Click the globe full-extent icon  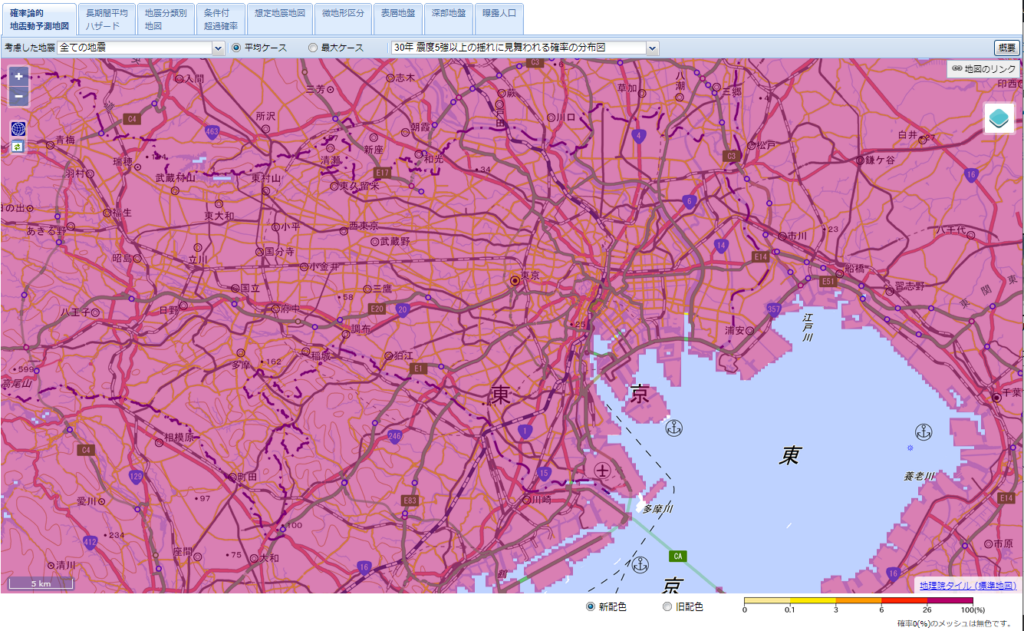coord(18,129)
